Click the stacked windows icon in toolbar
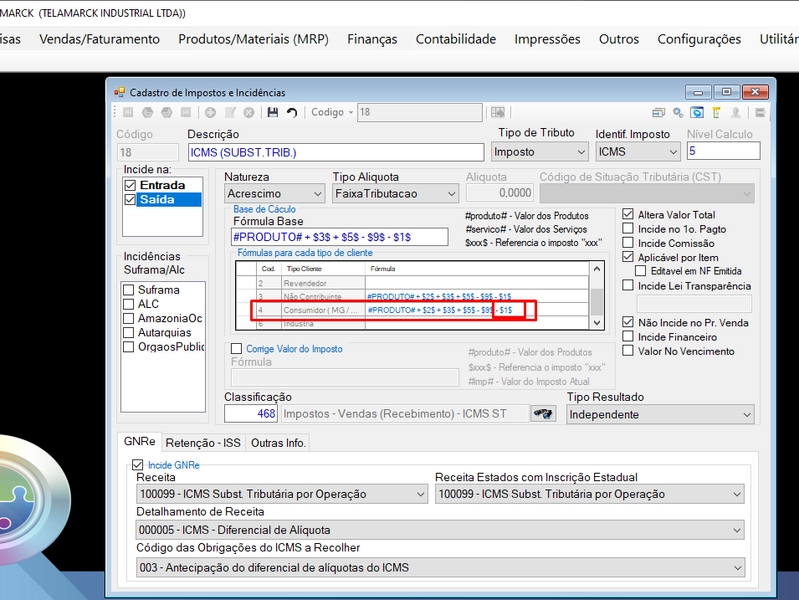This screenshot has height=600, width=799. (658, 112)
